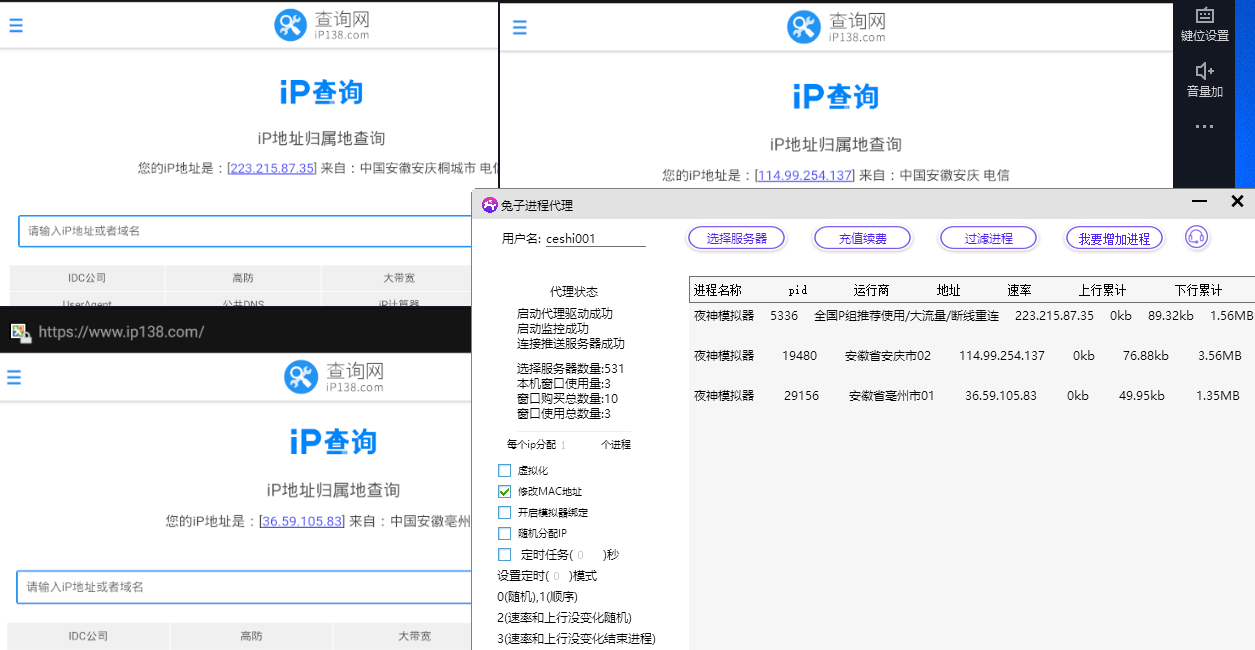Uncheck the 修改MAC地址 checkbox
Image resolution: width=1255 pixels, height=650 pixels.
[x=505, y=491]
